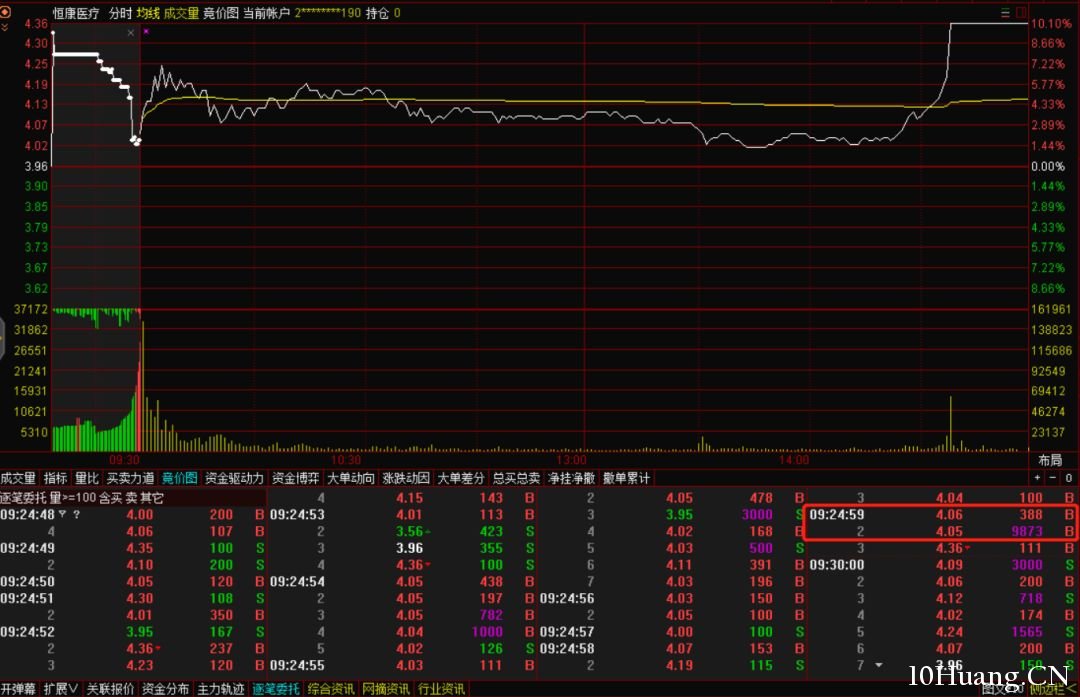1080x697 pixels.
Task: Click the 布局 layout button
Action: (1050, 460)
